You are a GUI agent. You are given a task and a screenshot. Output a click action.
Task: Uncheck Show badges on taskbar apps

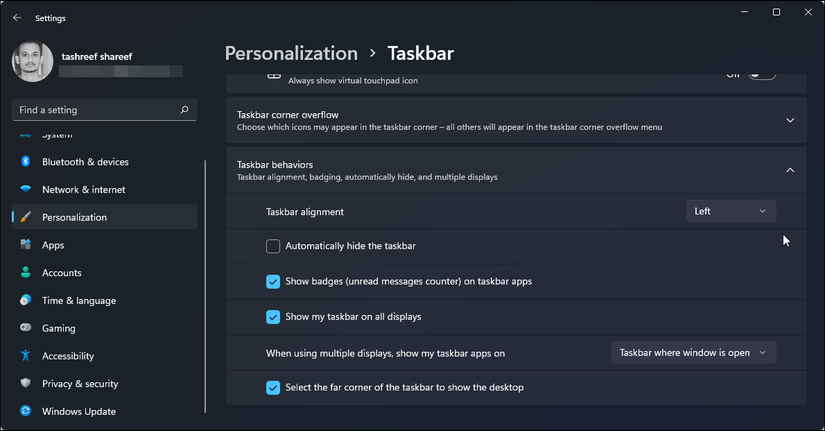(x=273, y=281)
